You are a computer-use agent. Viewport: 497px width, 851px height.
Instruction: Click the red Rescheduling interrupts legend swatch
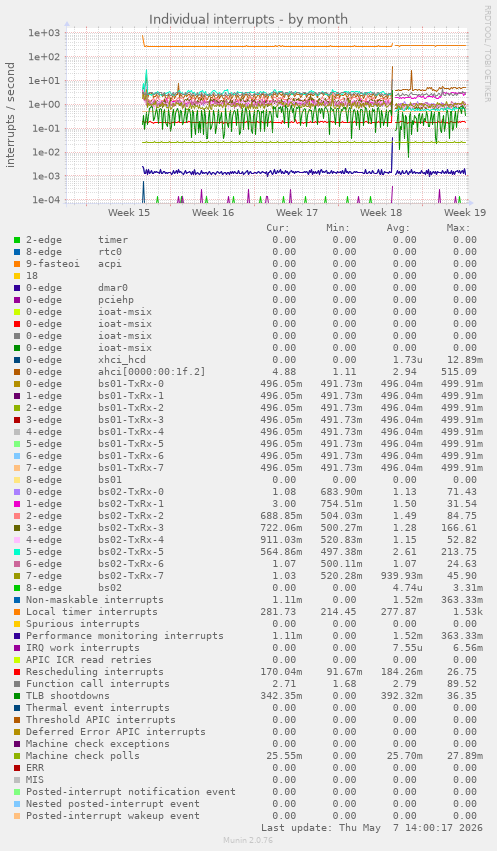coord(17,672)
